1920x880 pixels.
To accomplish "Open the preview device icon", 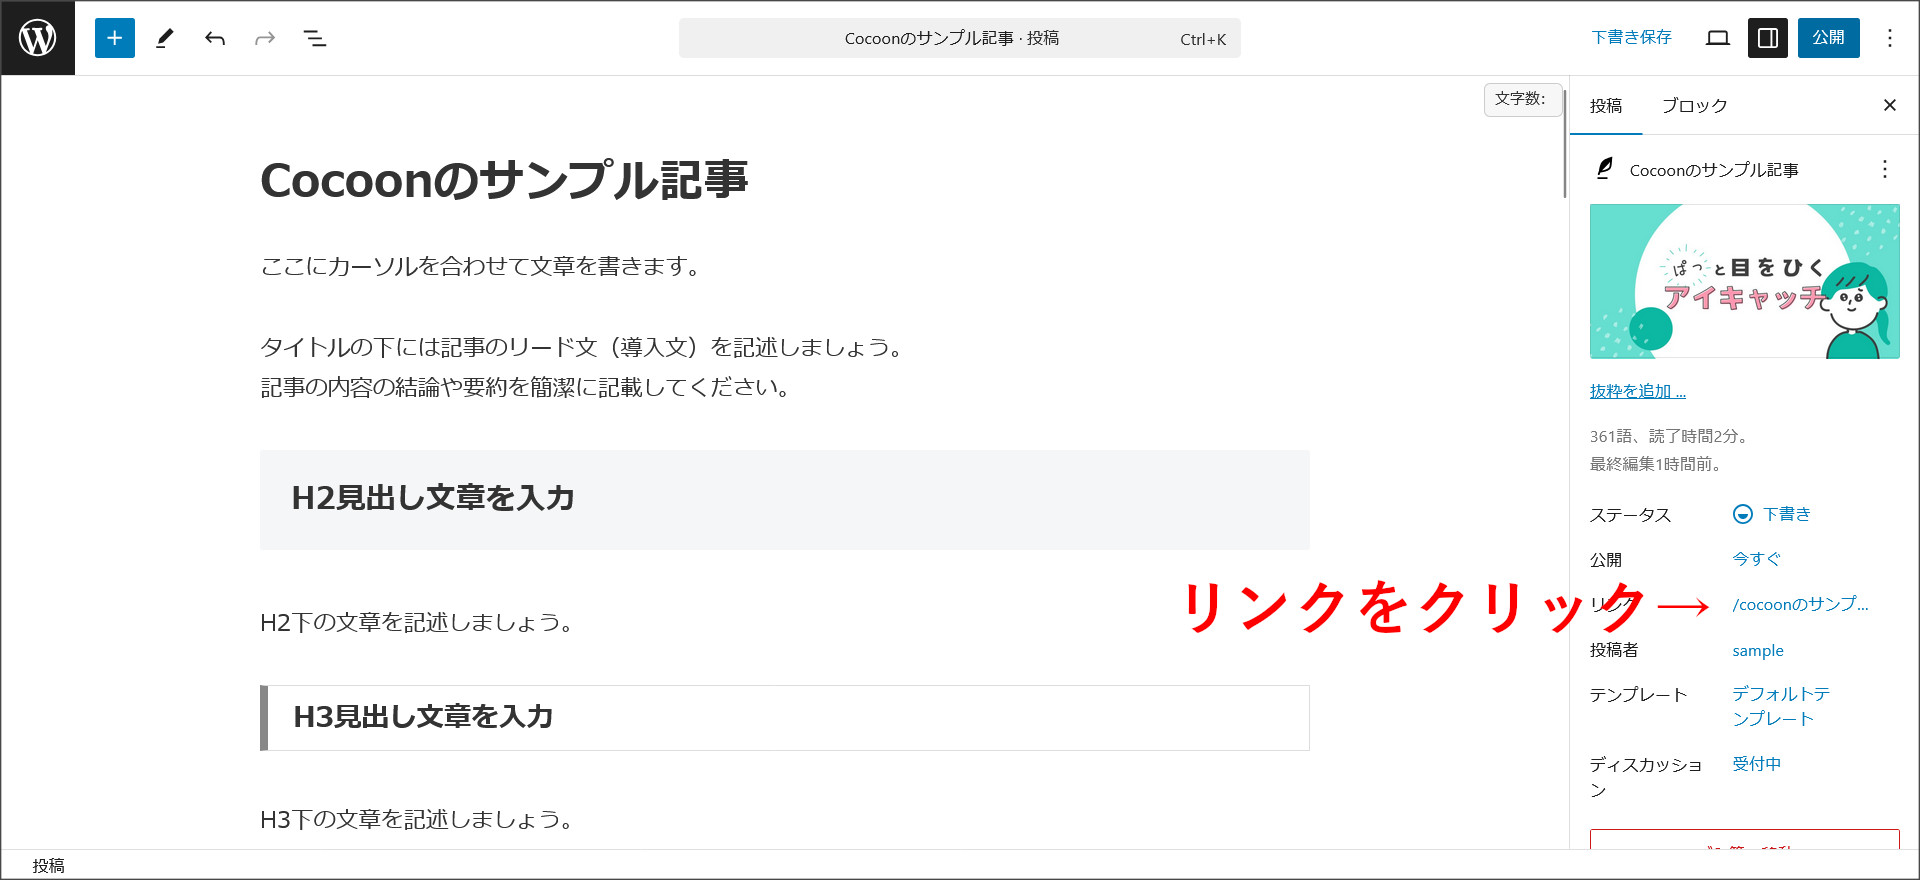I will click(1718, 38).
